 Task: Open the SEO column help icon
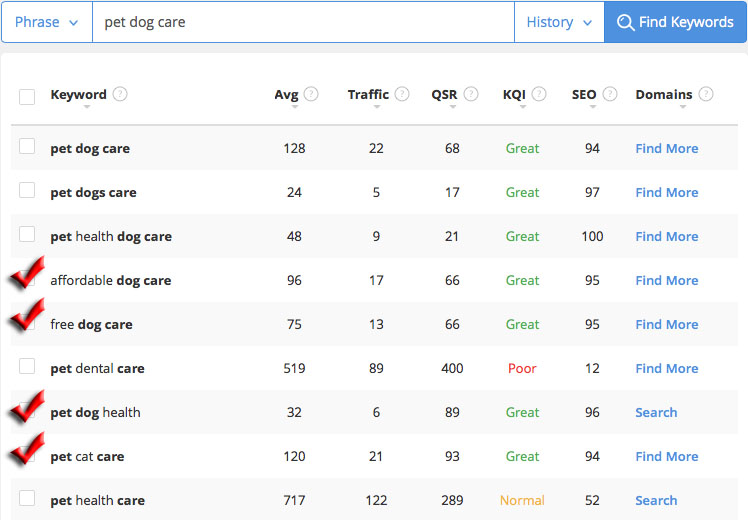[x=610, y=94]
